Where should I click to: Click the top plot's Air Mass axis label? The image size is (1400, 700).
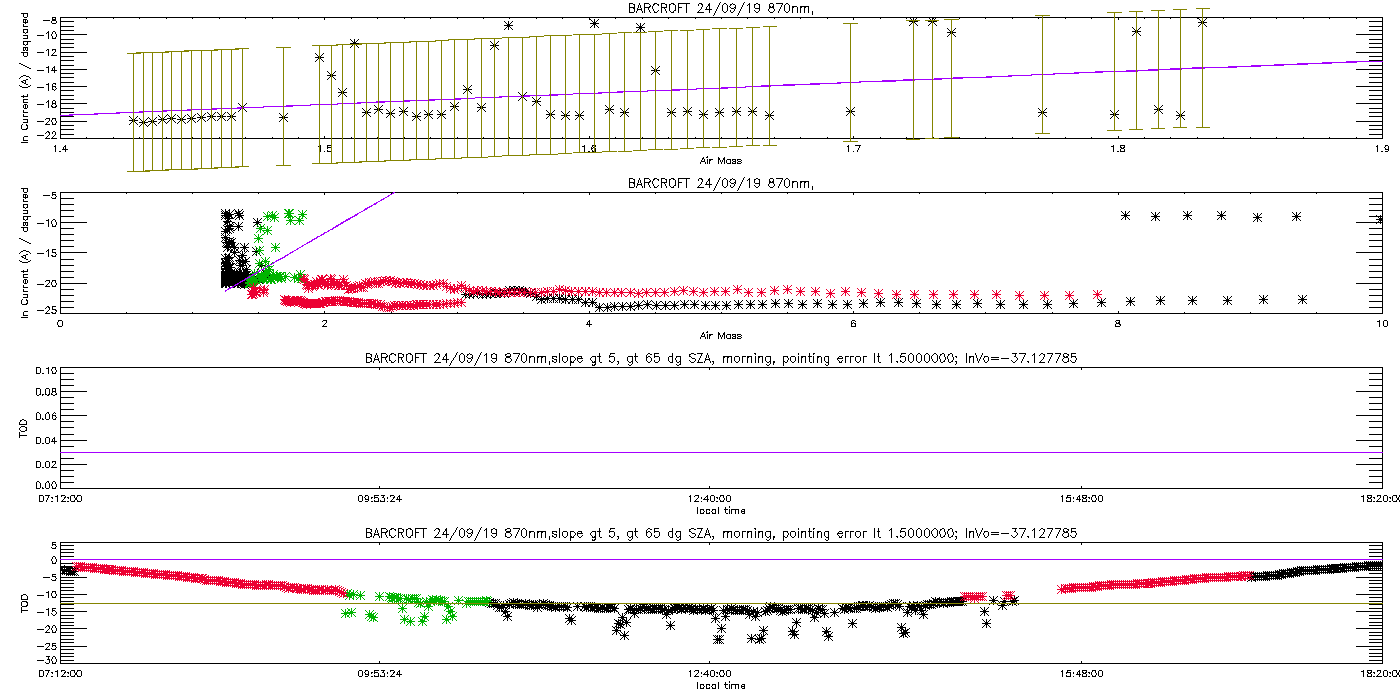point(721,158)
